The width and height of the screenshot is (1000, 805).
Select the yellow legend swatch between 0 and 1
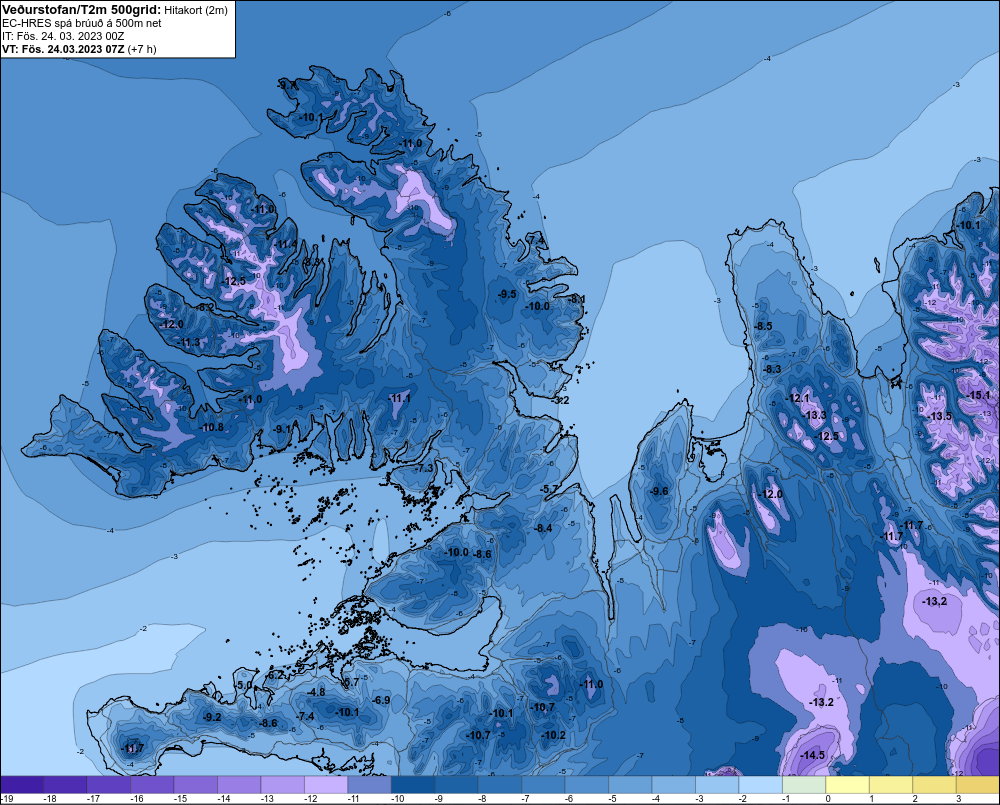[x=847, y=784]
